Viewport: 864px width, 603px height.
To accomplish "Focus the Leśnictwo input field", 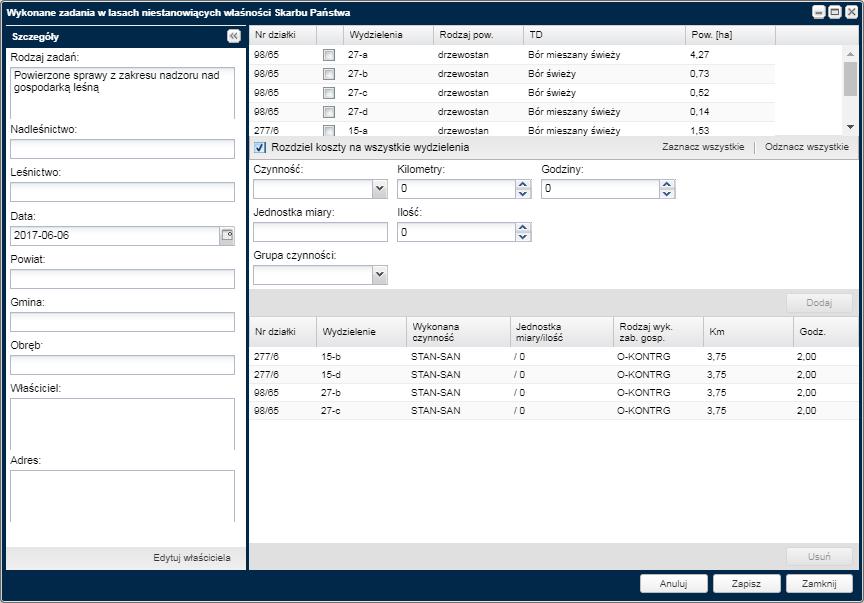I will point(122,192).
